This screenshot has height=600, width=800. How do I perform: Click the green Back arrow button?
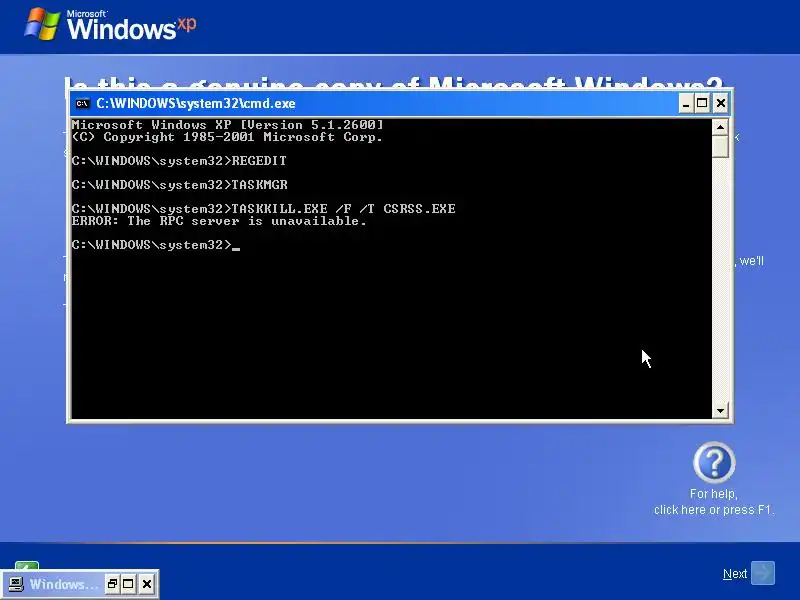pos(27,565)
